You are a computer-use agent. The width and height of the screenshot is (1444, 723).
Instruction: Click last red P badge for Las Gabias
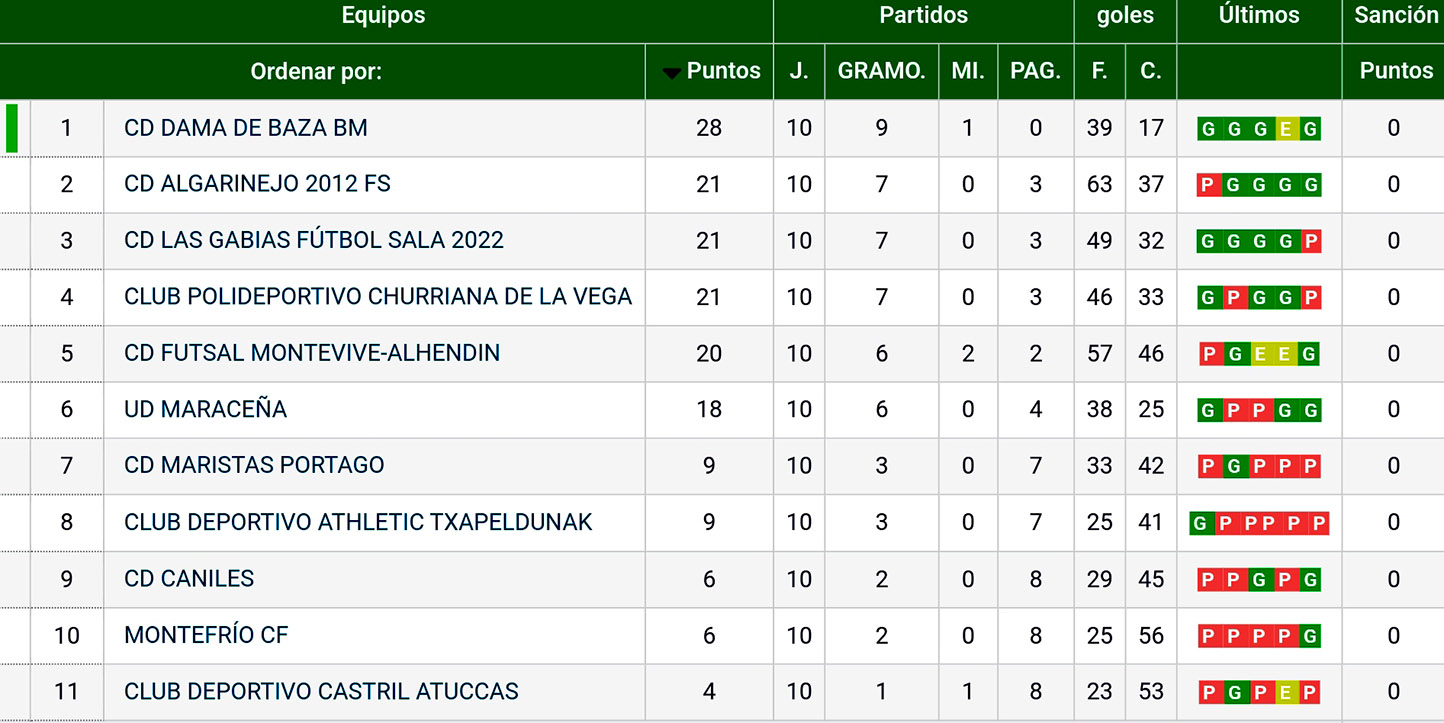(1310, 241)
